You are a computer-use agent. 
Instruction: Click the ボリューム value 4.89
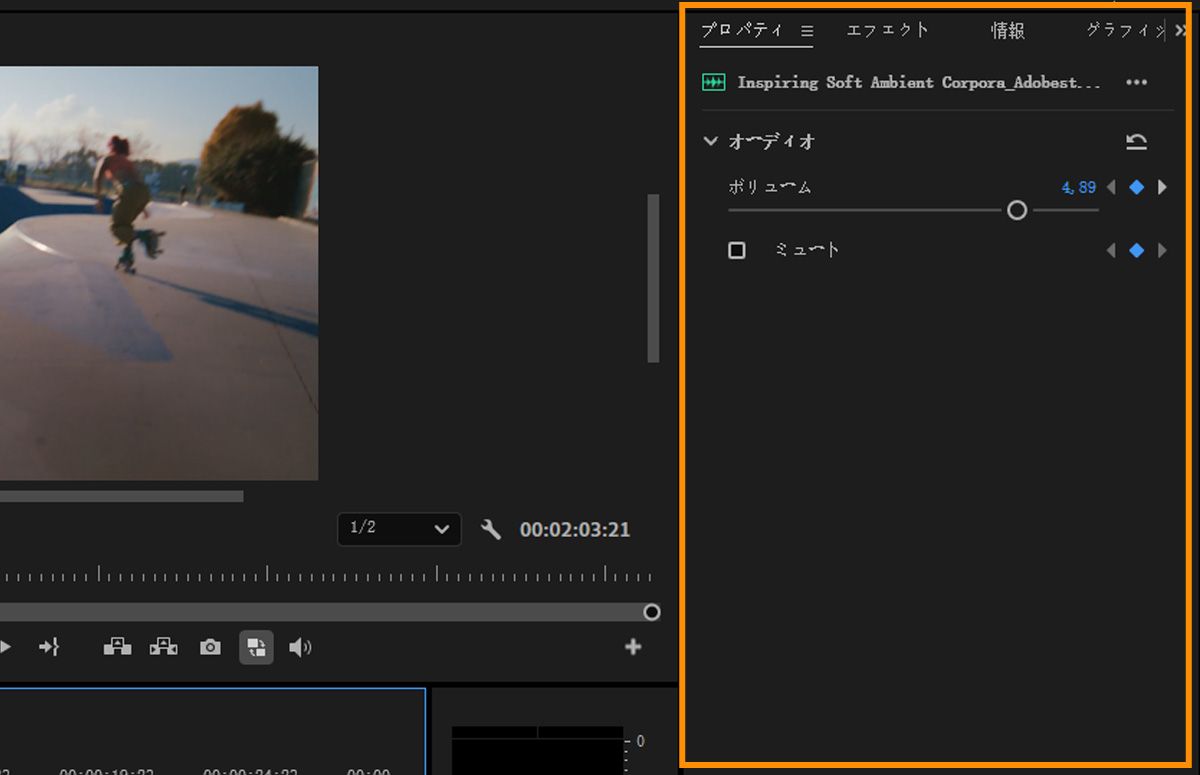[1078, 187]
